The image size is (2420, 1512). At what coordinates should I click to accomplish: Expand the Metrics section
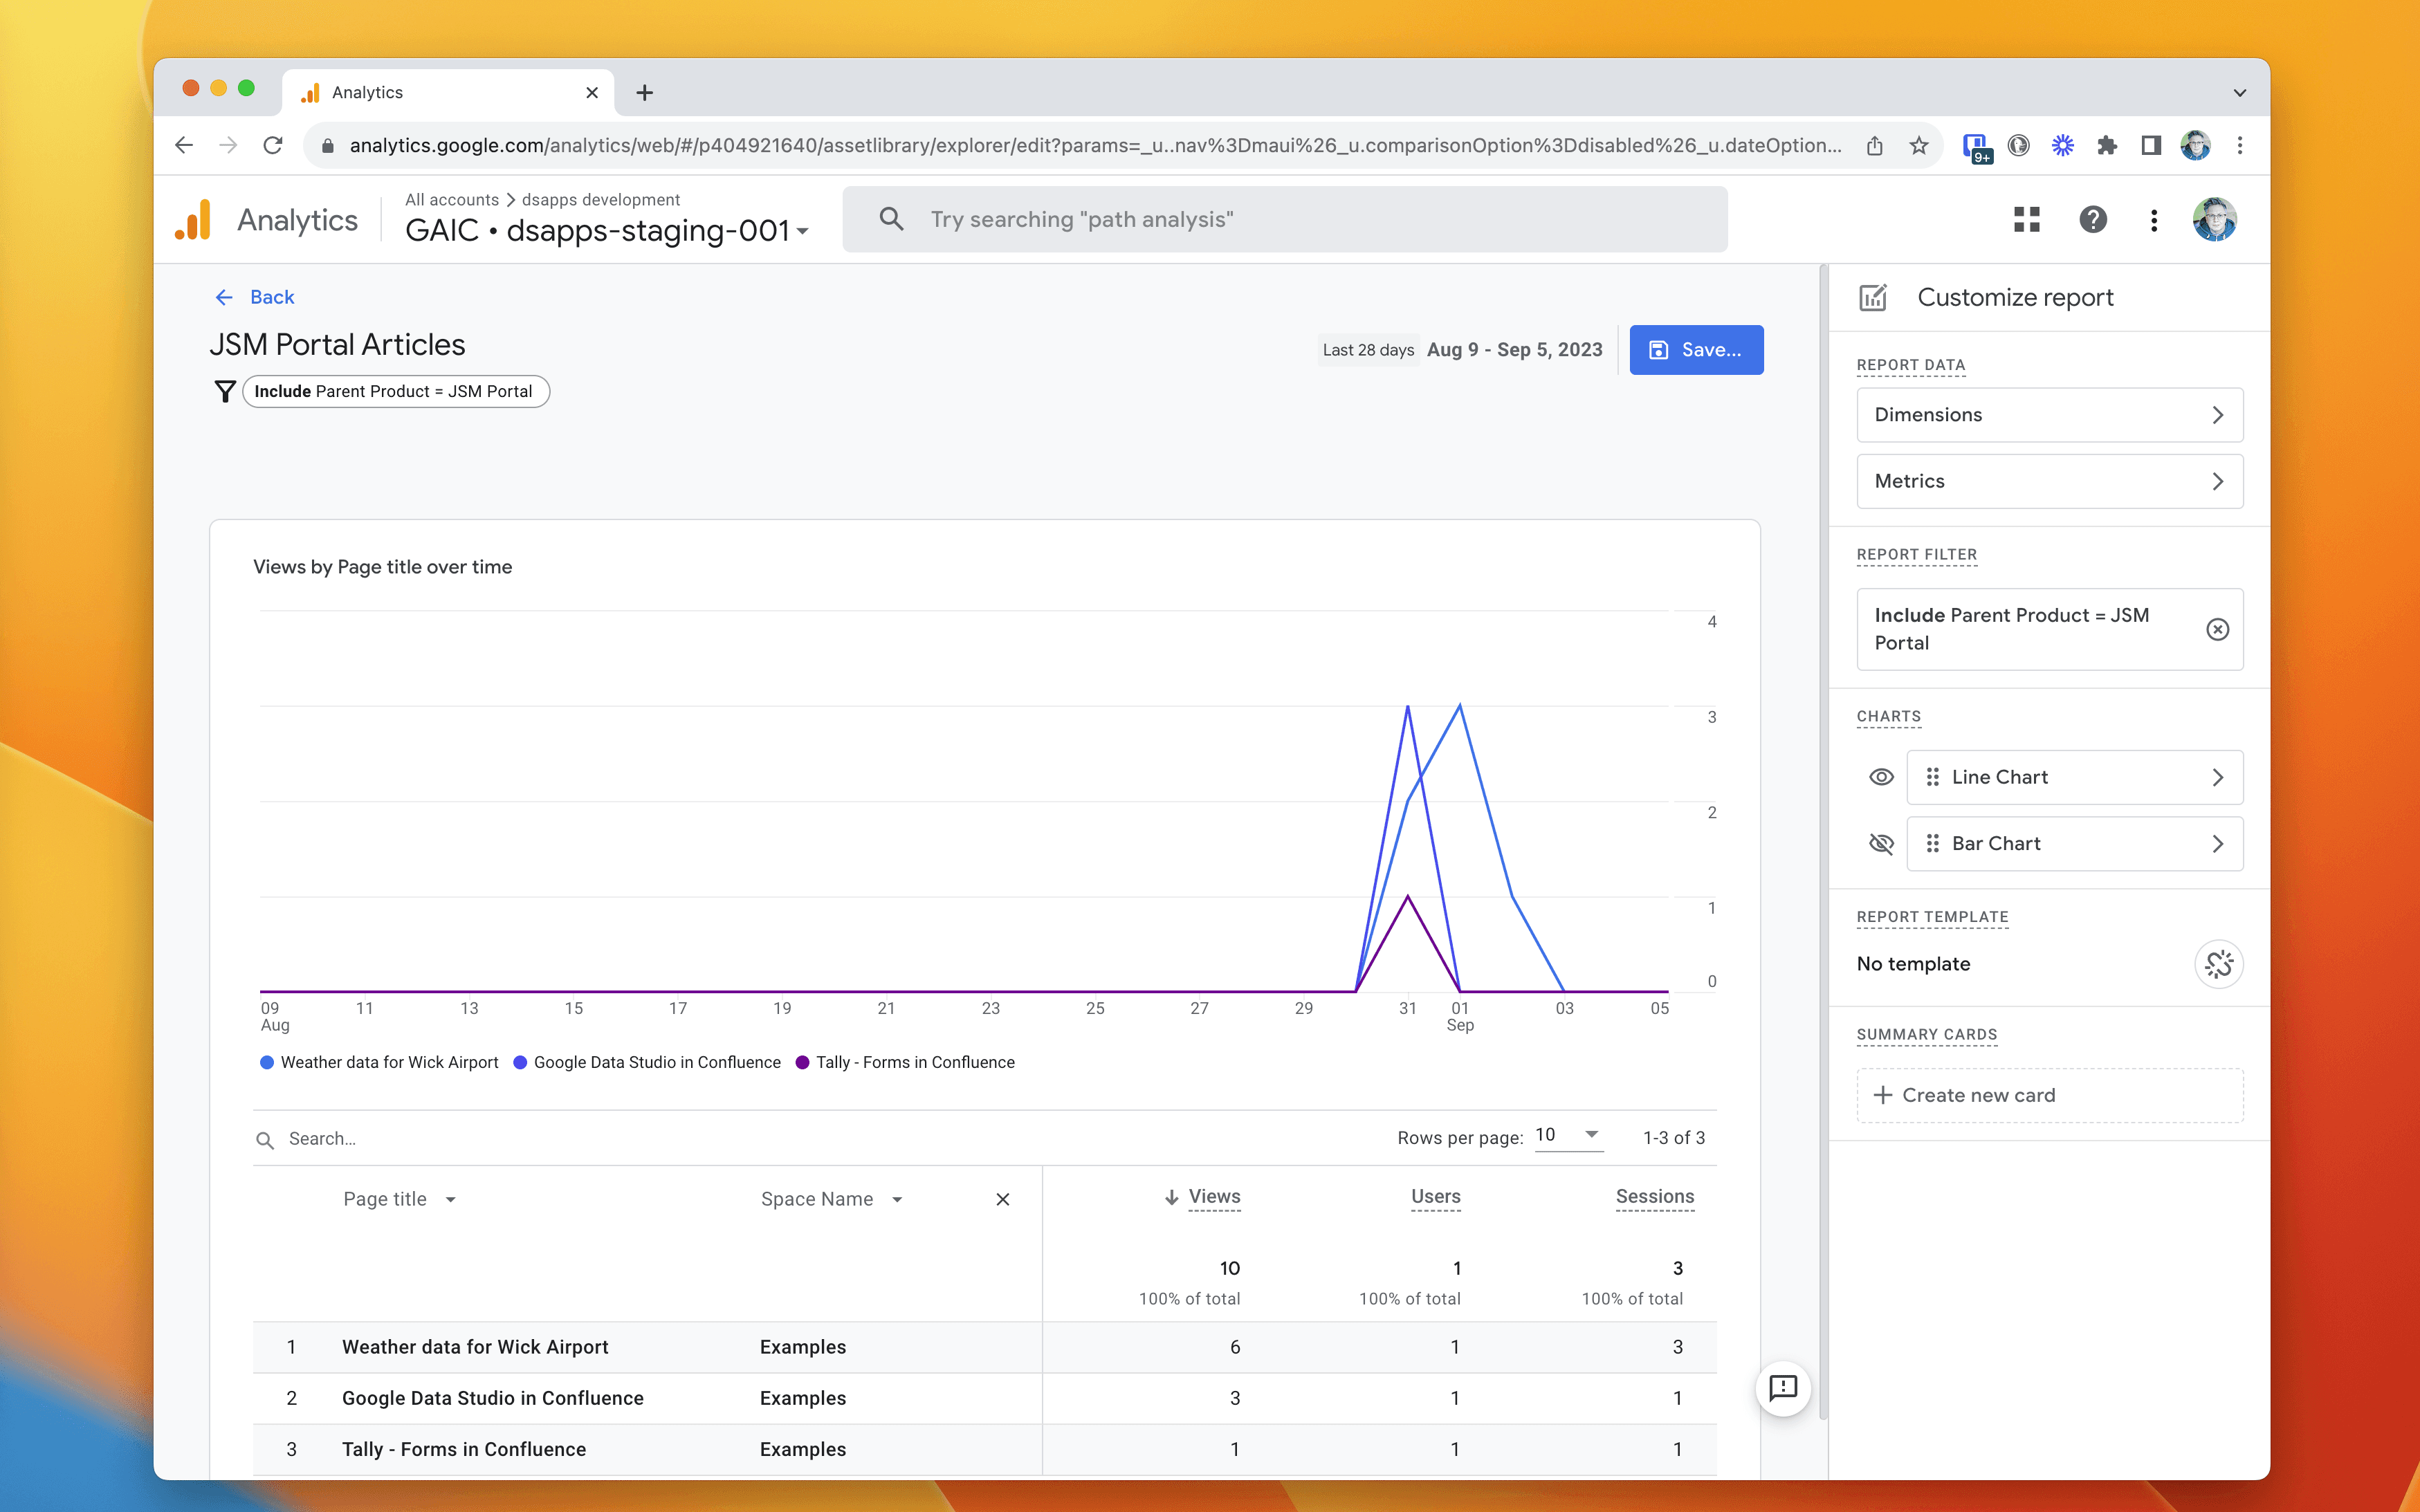coord(2049,482)
